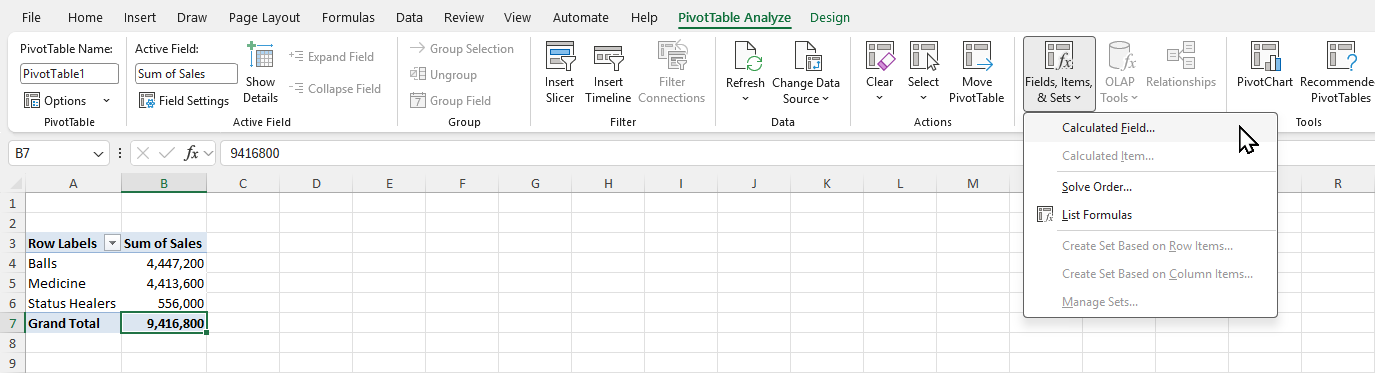Switch to the View tab
This screenshot has height=373, width=1375.
(518, 17)
